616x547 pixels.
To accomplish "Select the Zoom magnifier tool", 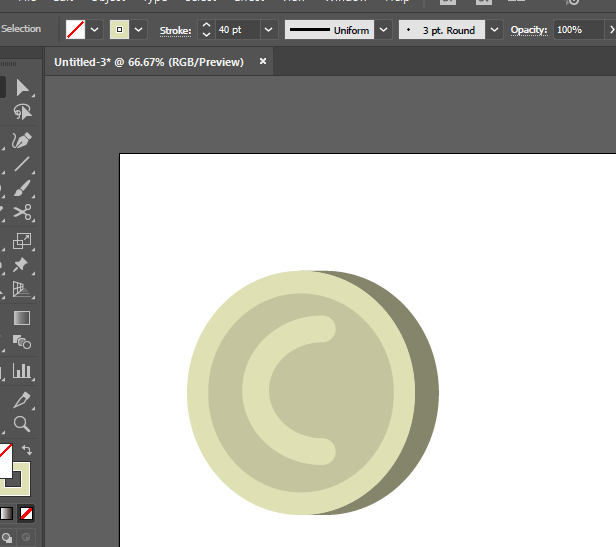I will point(22,424).
